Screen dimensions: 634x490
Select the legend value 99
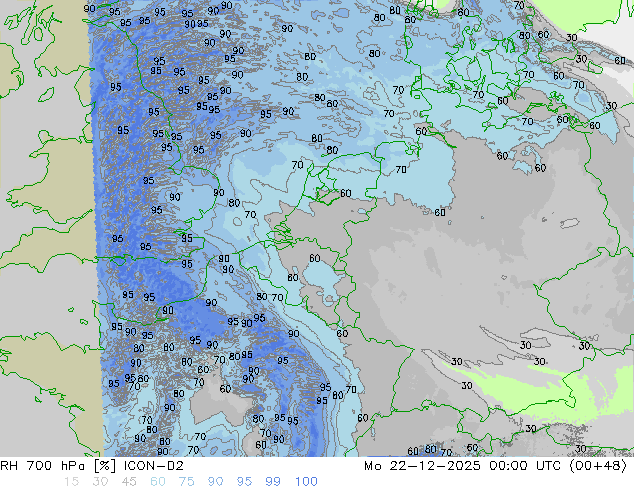pyautogui.click(x=273, y=482)
